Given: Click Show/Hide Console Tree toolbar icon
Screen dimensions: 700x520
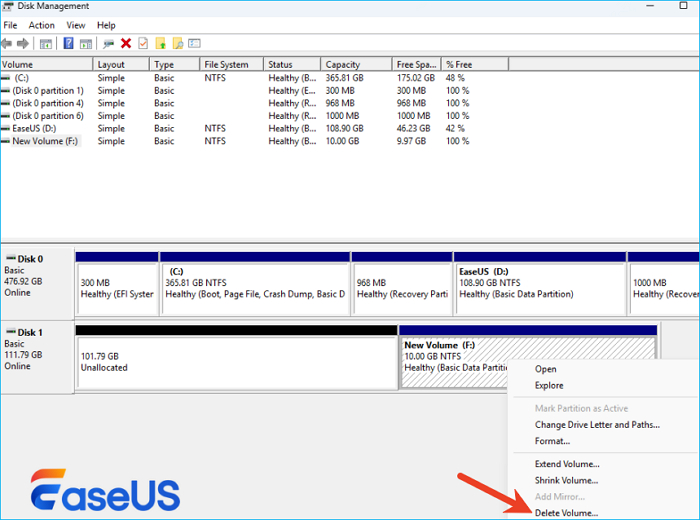Looking at the screenshot, I should (x=46, y=44).
